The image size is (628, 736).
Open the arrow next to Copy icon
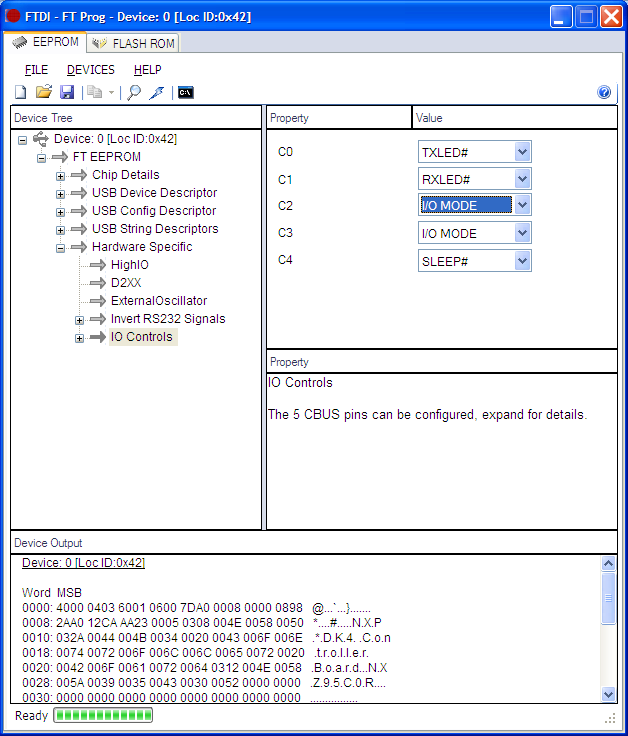click(x=112, y=92)
